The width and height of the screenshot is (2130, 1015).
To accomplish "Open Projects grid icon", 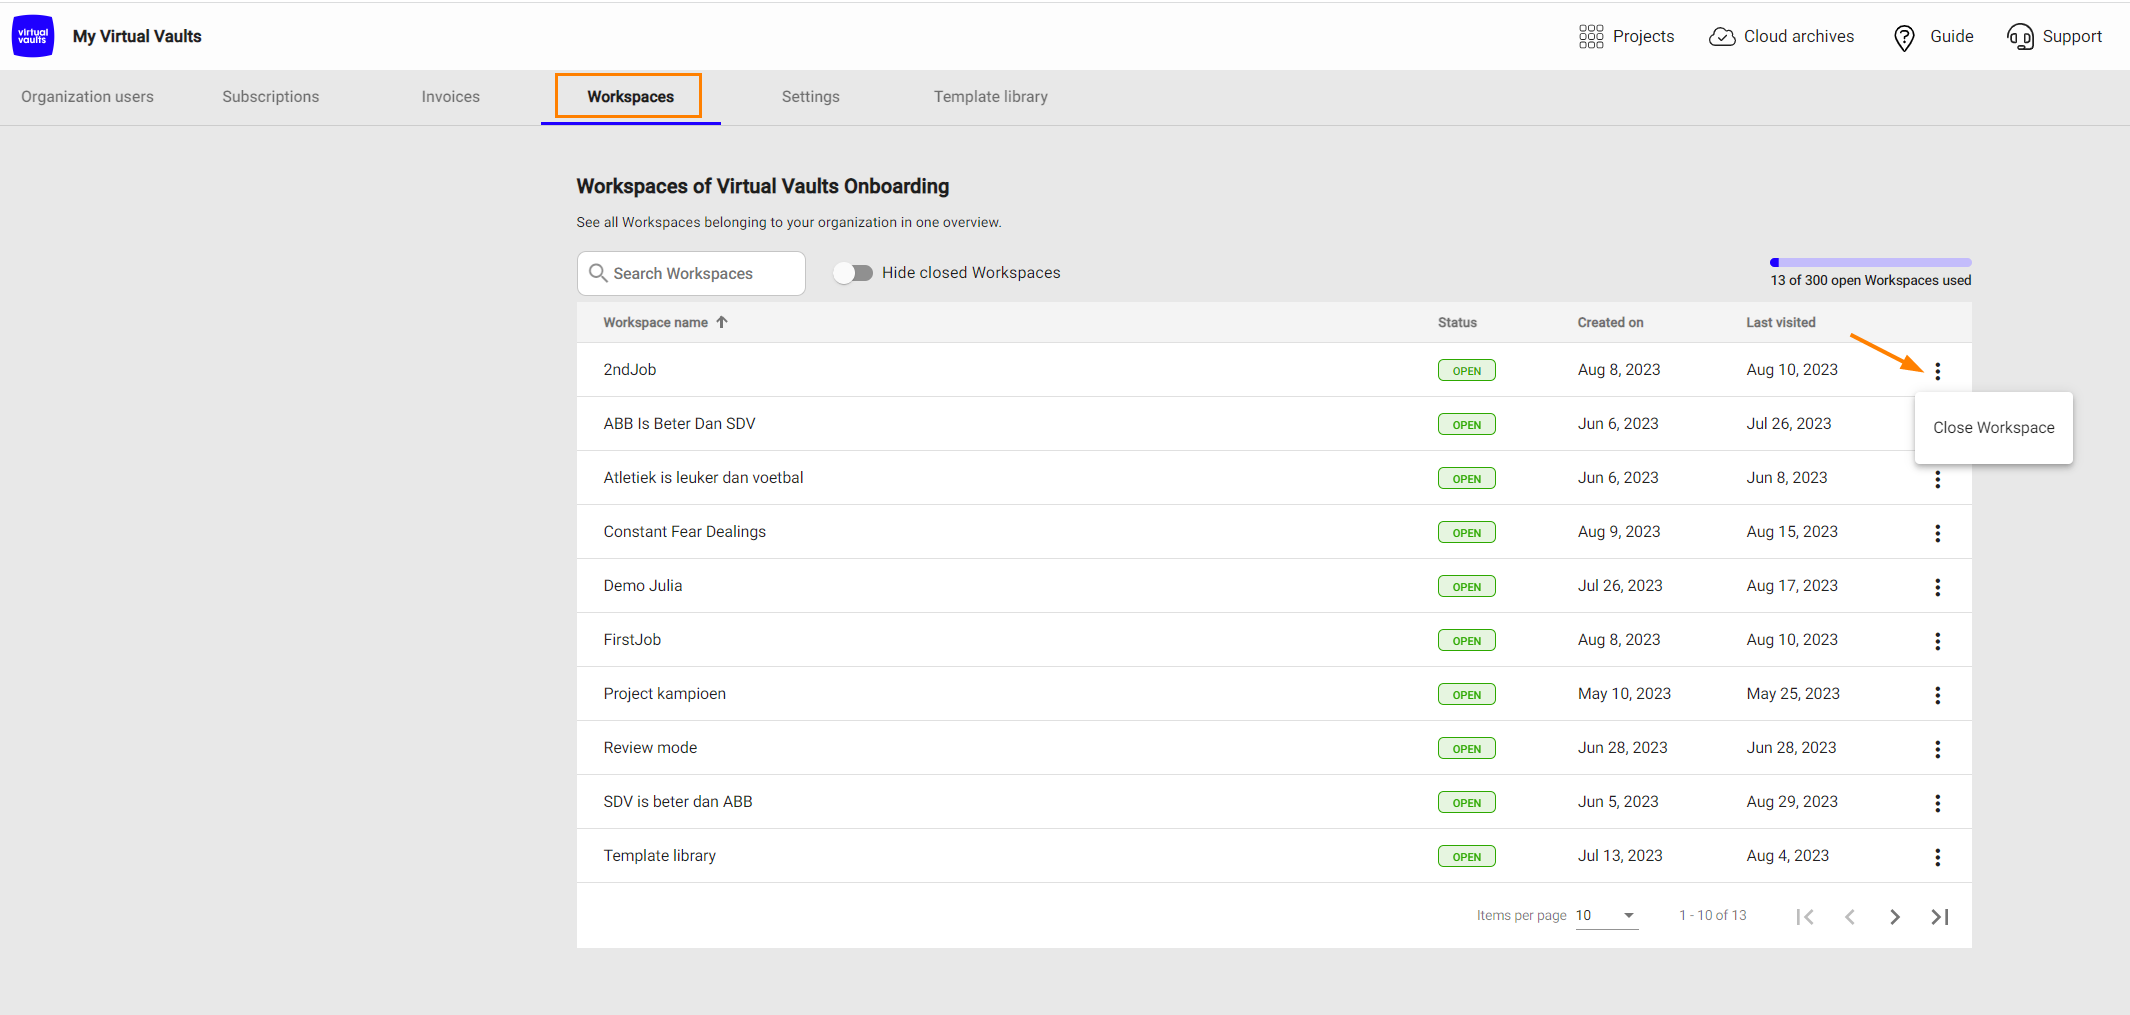I will point(1591,37).
